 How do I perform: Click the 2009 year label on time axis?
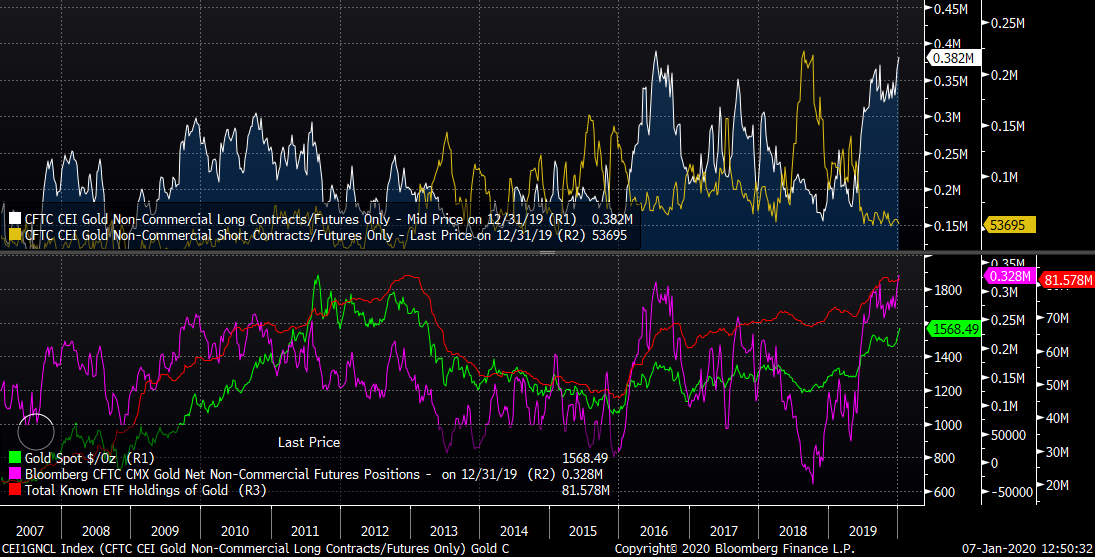coord(165,531)
